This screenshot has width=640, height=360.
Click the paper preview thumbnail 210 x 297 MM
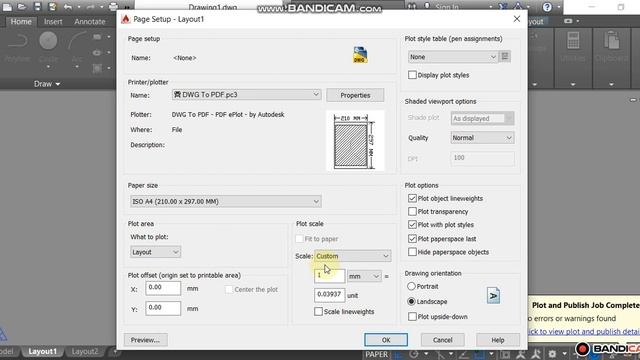[x=355, y=141]
